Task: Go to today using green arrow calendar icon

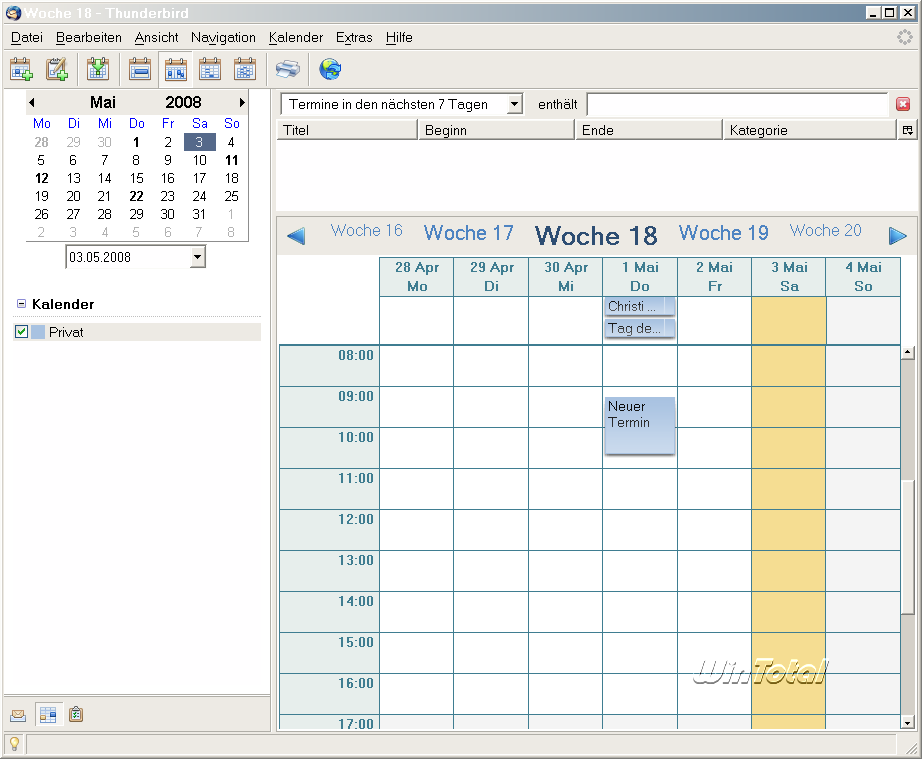Action: (x=98, y=69)
